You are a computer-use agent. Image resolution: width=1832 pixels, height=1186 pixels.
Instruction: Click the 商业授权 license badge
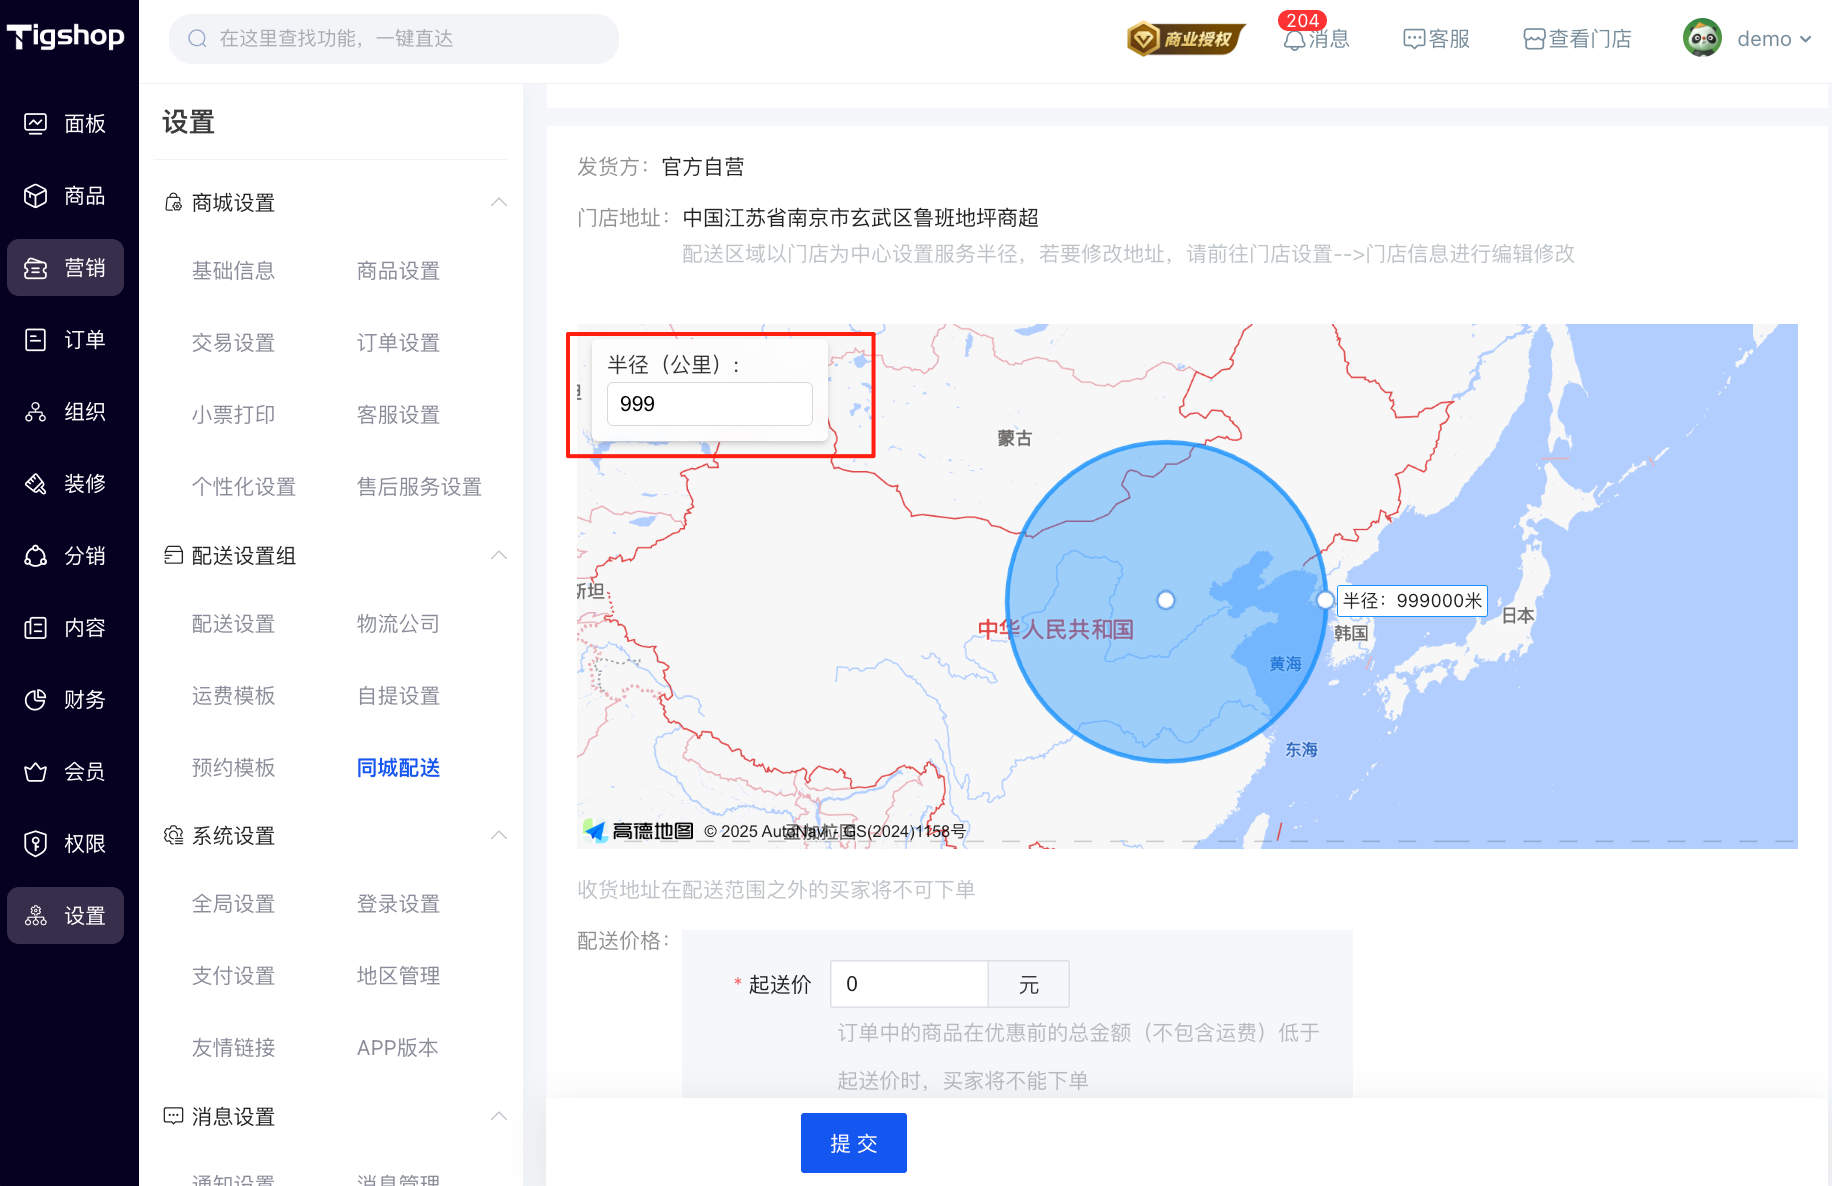point(1186,39)
